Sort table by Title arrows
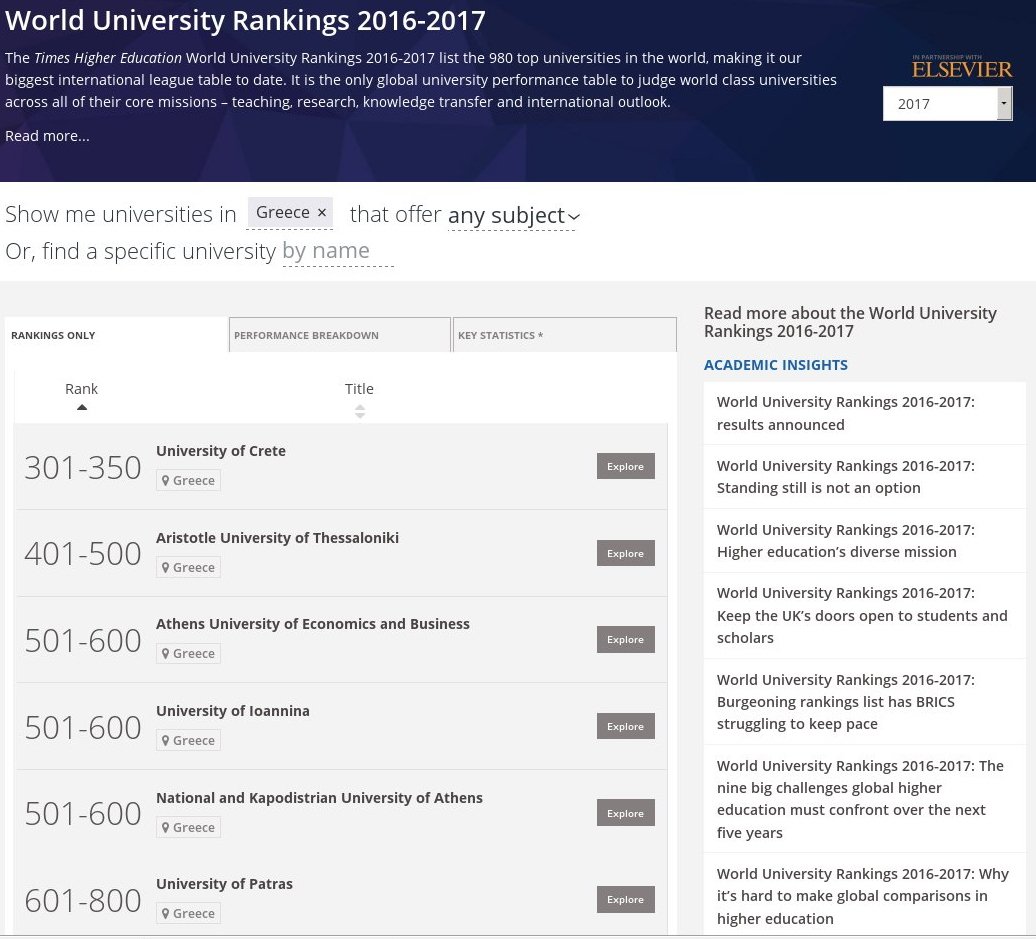This screenshot has height=939, width=1036. pyautogui.click(x=359, y=412)
